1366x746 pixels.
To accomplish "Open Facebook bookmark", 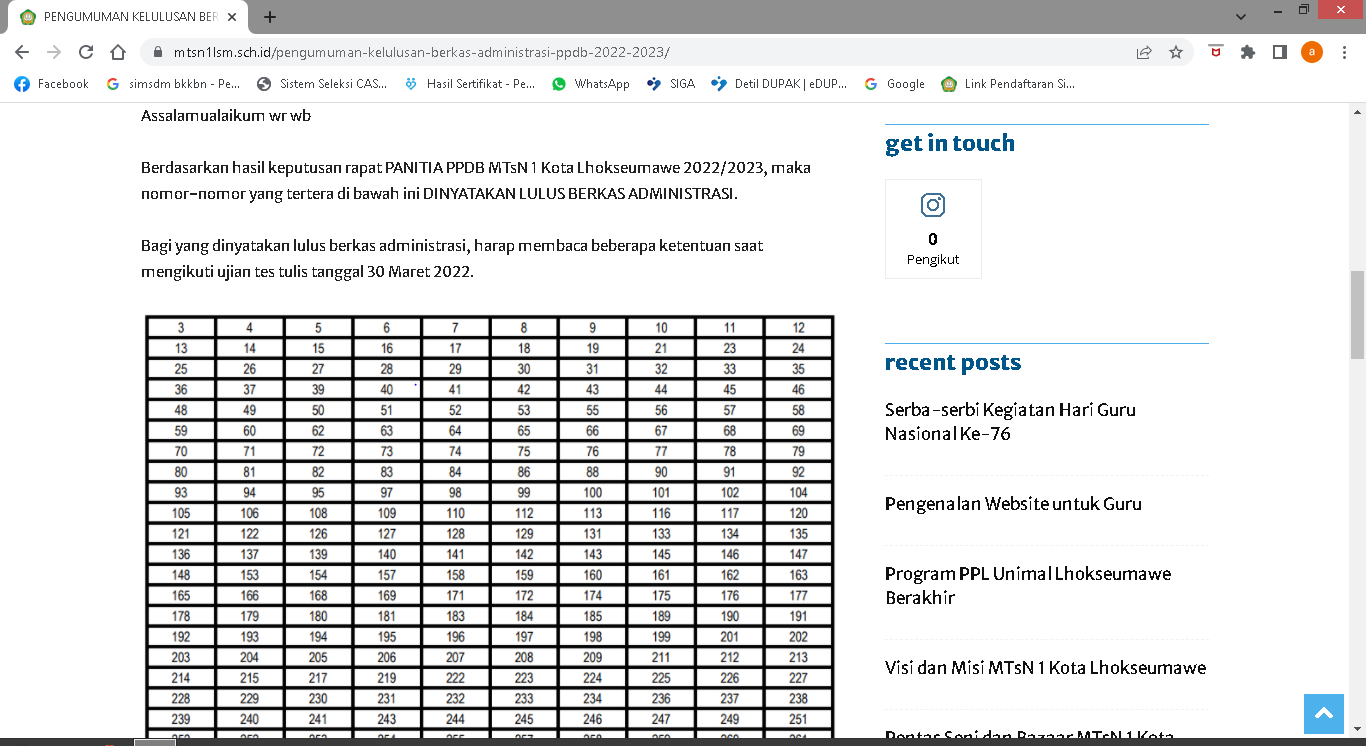I will (x=51, y=84).
